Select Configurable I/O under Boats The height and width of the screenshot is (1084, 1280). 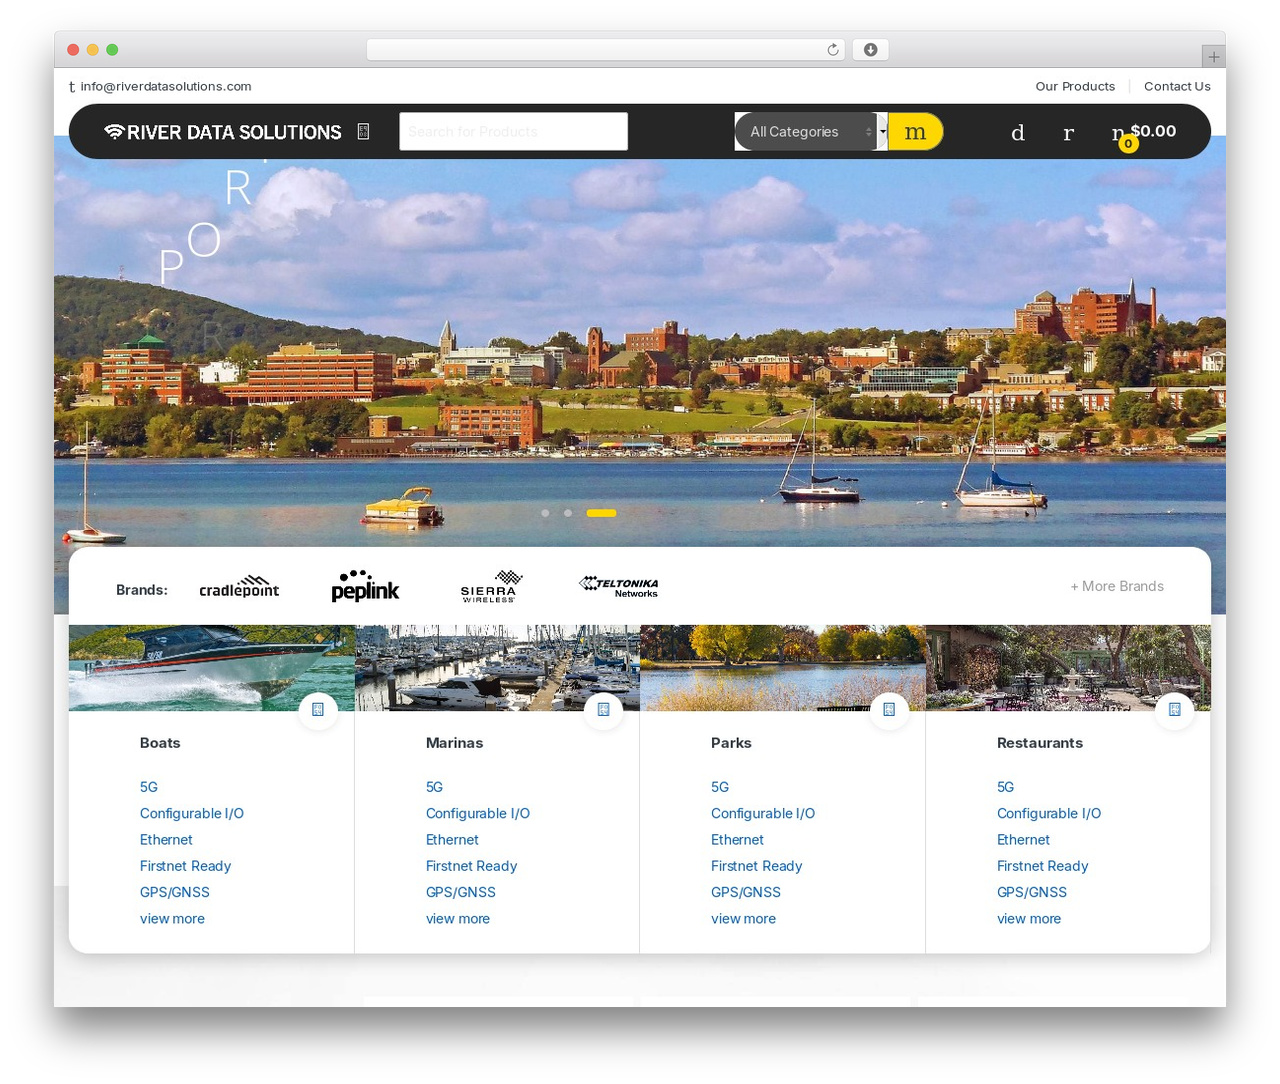(192, 814)
